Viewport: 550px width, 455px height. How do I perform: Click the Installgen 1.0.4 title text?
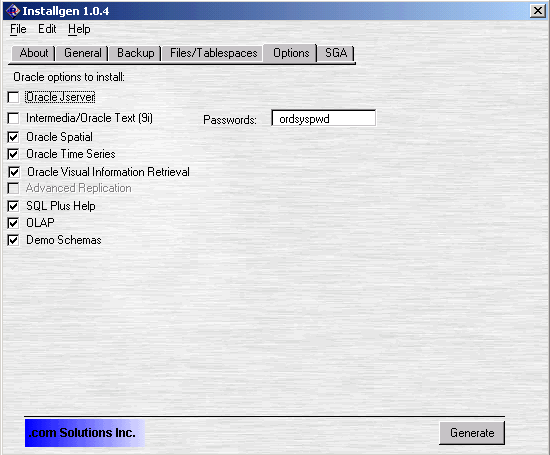(x=66, y=11)
